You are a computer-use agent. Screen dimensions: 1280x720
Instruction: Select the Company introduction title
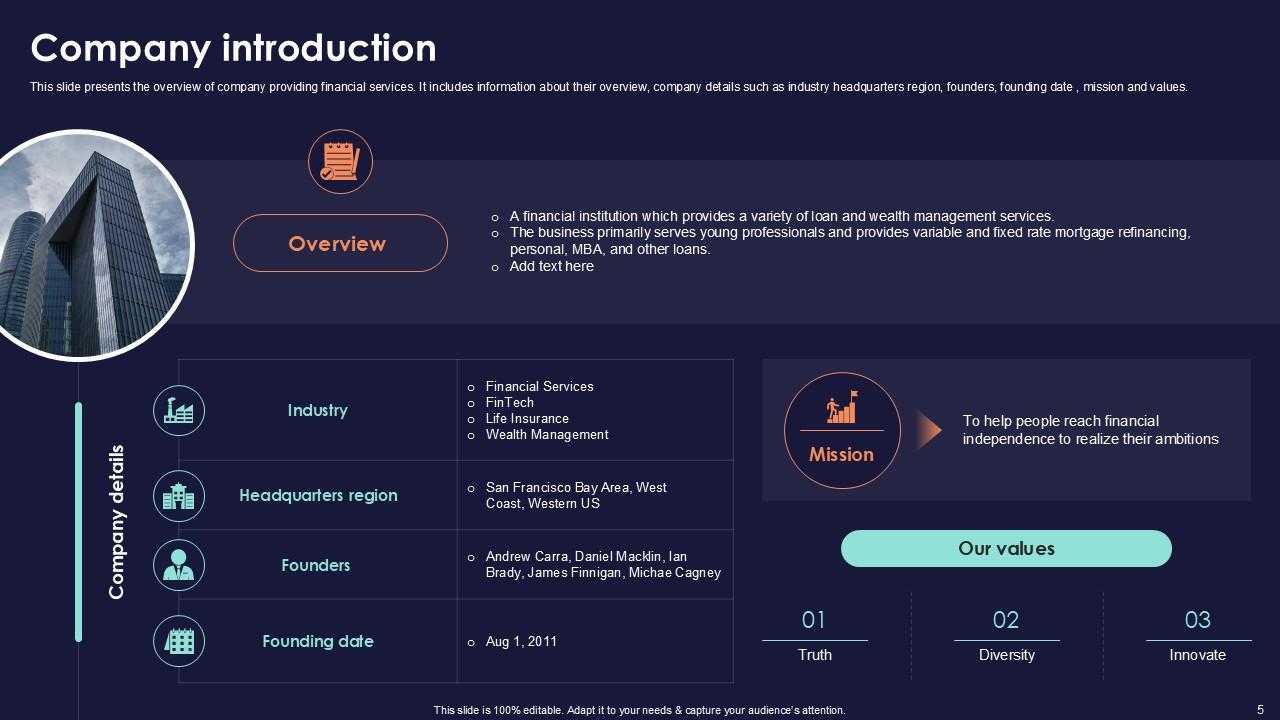click(233, 48)
